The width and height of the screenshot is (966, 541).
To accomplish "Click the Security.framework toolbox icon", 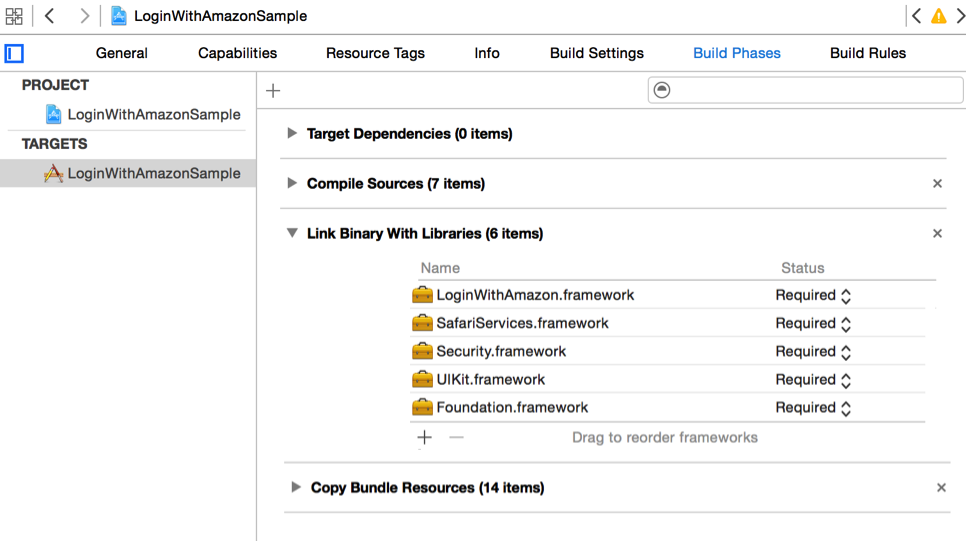I will click(422, 351).
